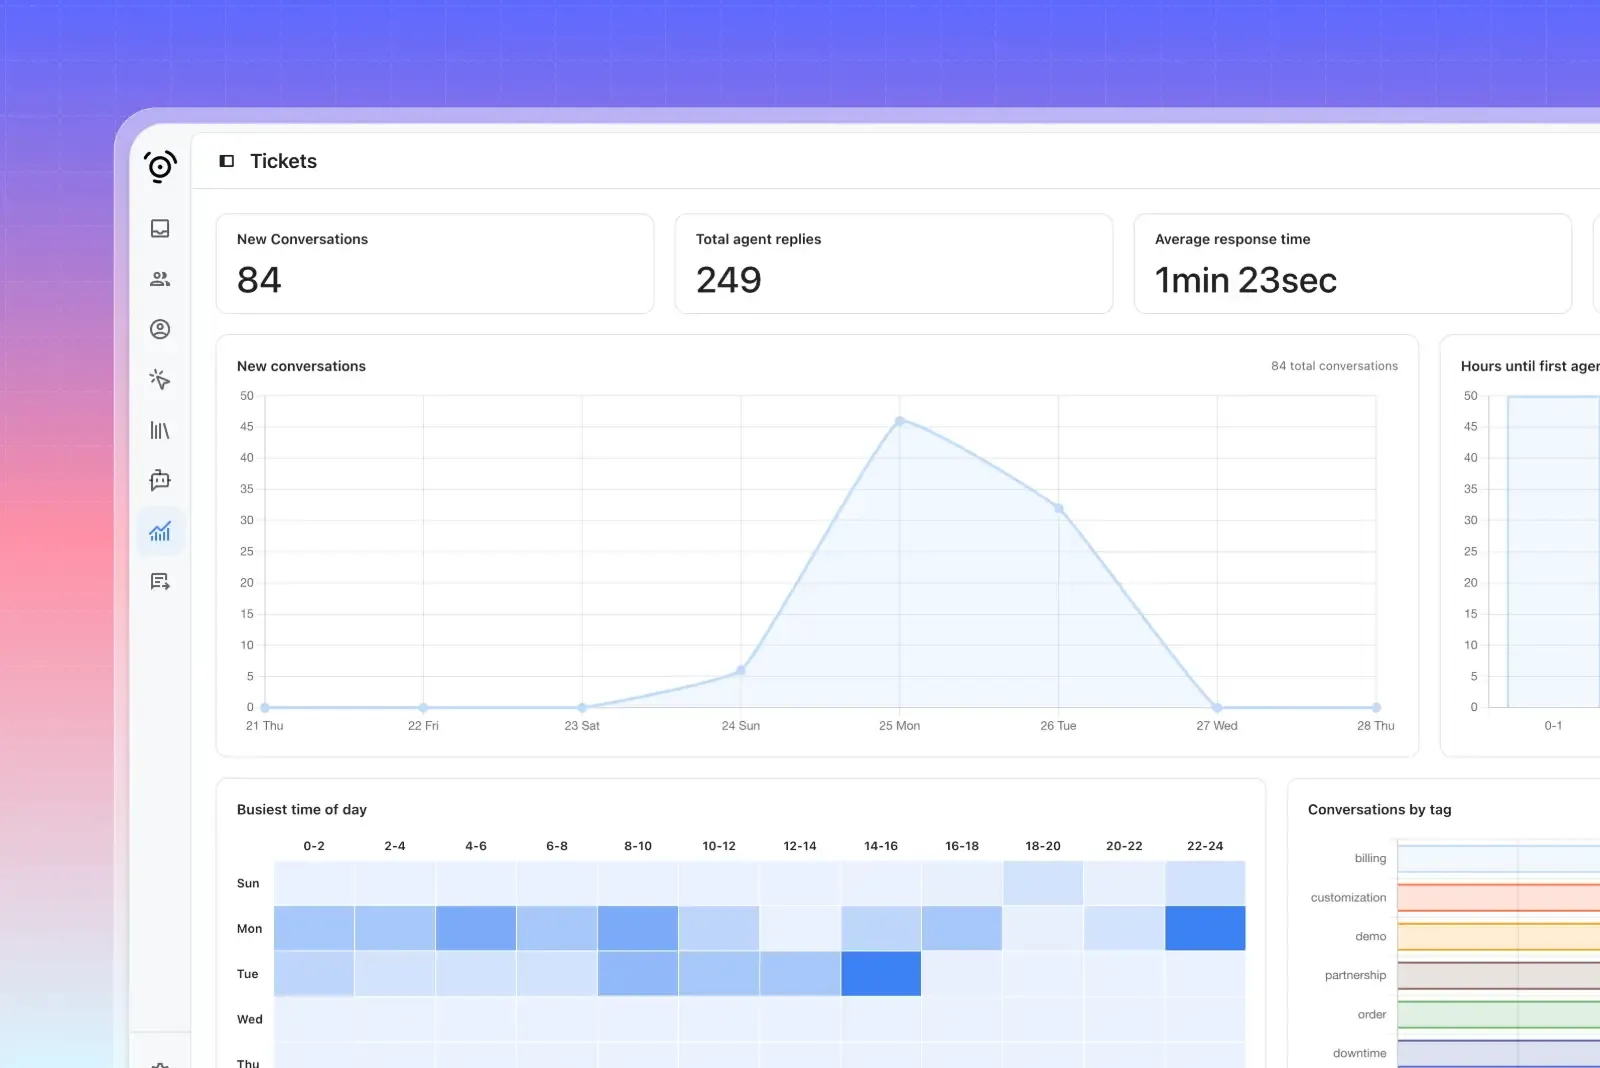Click the 'Tue' row label
Image resolution: width=1600 pixels, height=1068 pixels.
click(x=248, y=974)
